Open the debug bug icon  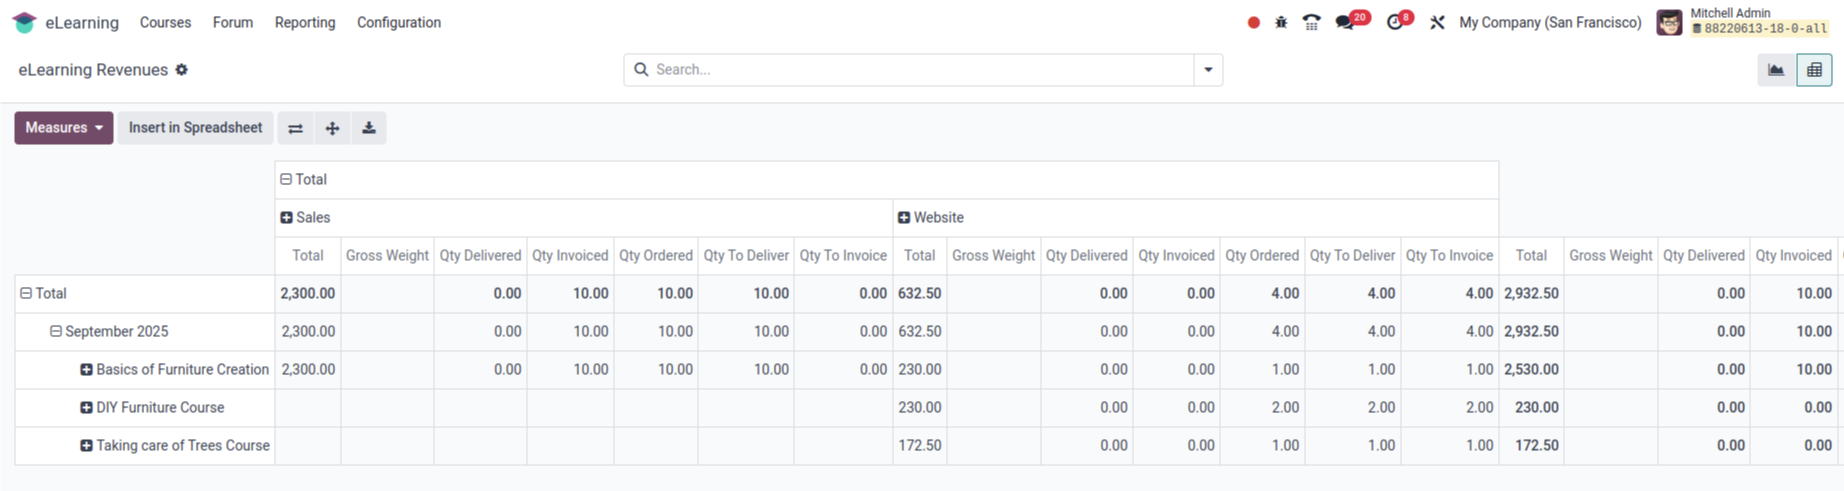point(1281,22)
